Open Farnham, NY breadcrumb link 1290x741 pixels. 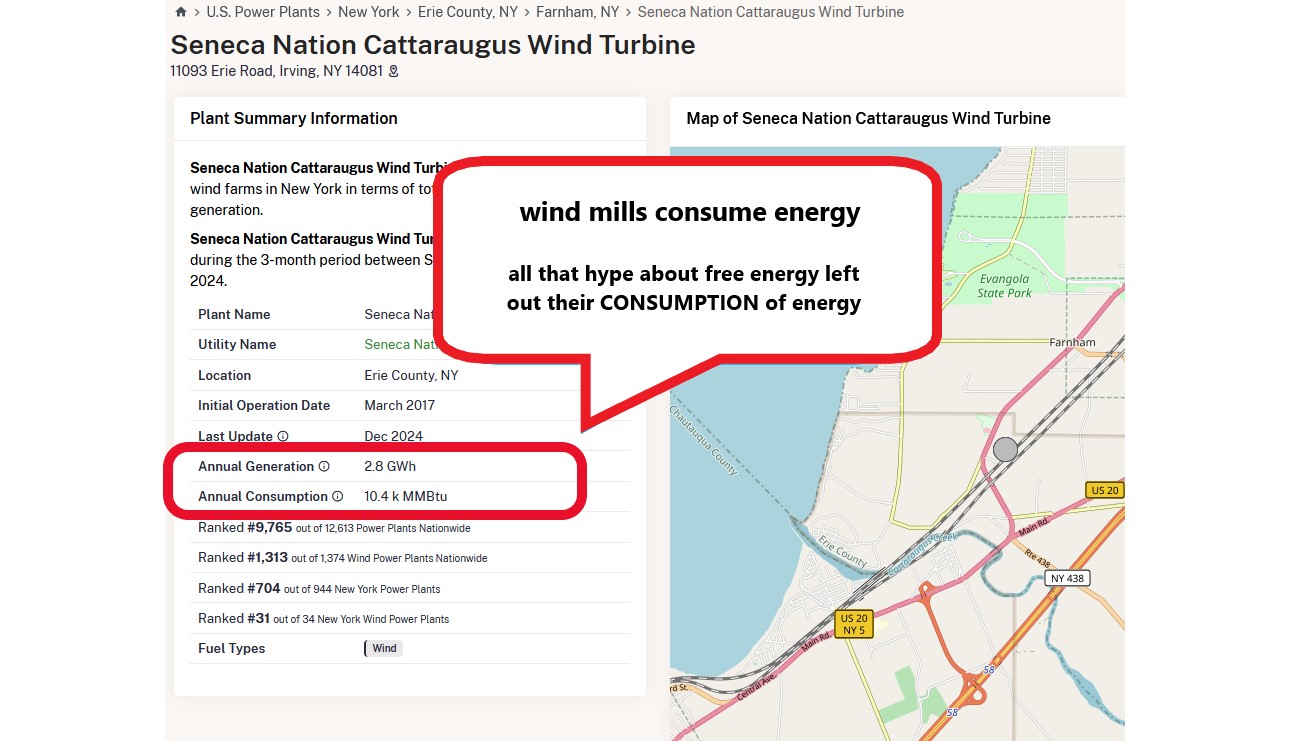[x=577, y=13]
